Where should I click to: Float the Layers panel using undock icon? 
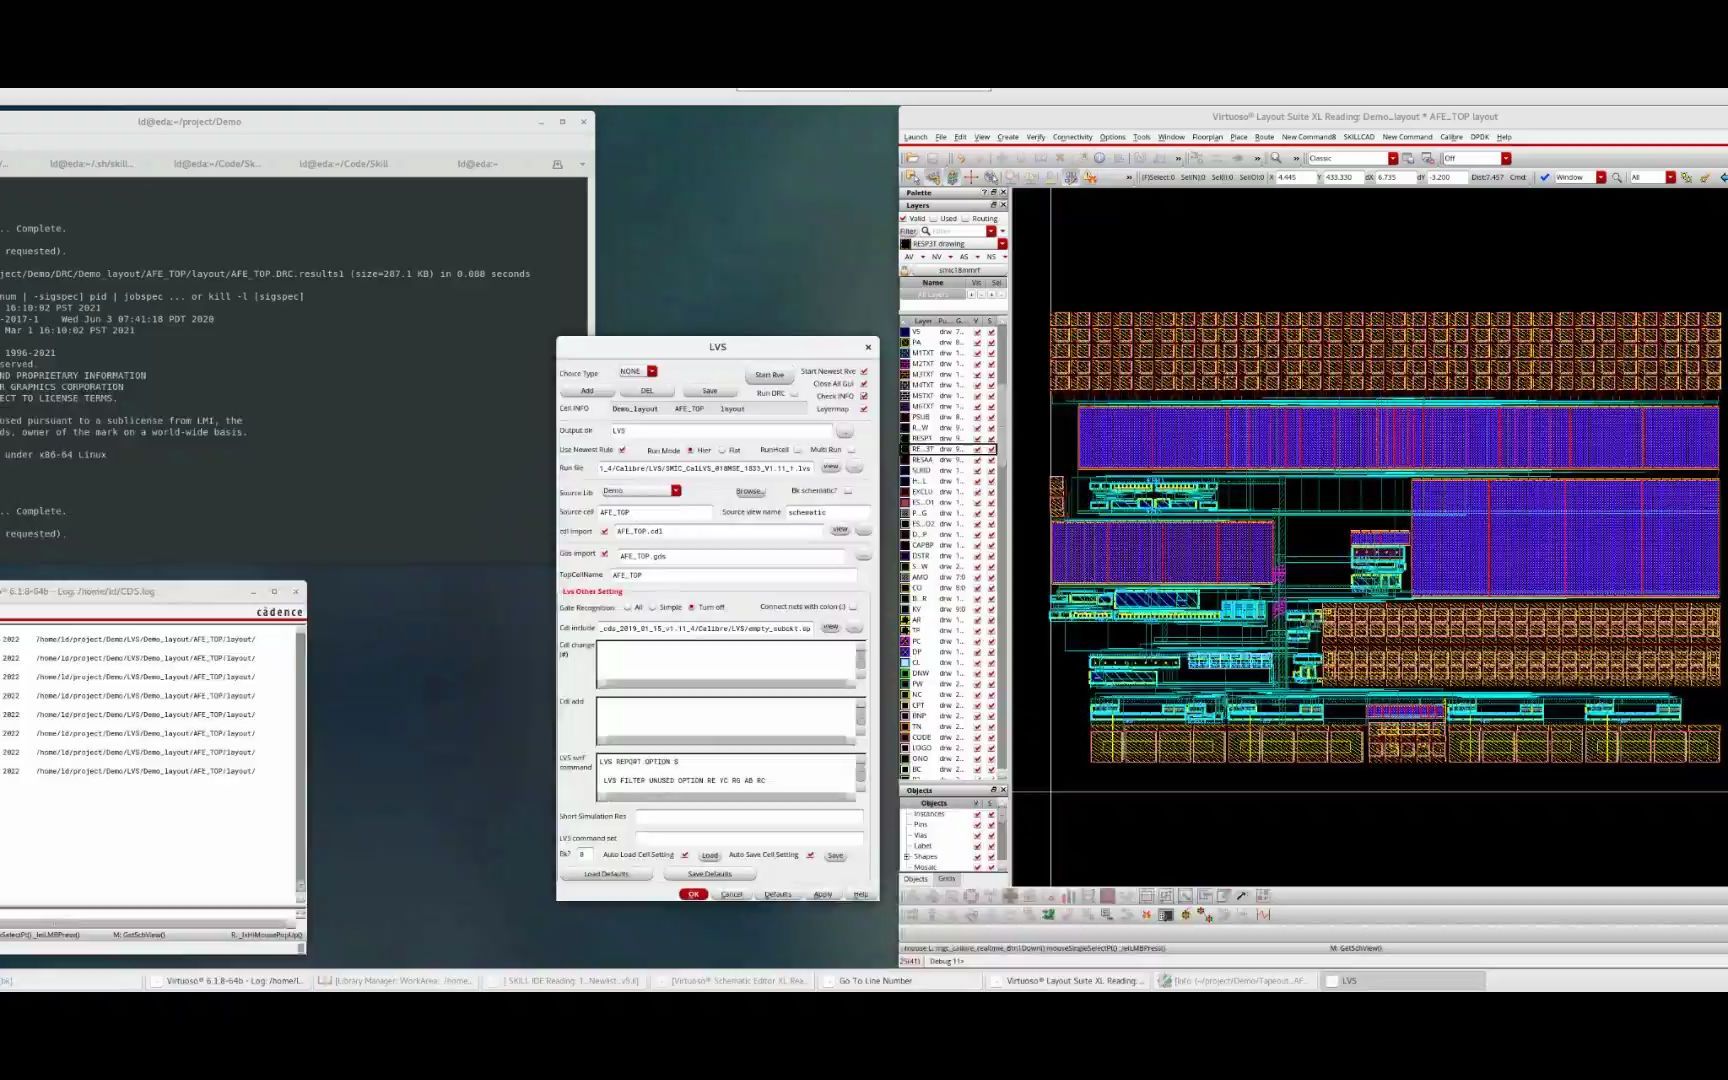coord(993,205)
